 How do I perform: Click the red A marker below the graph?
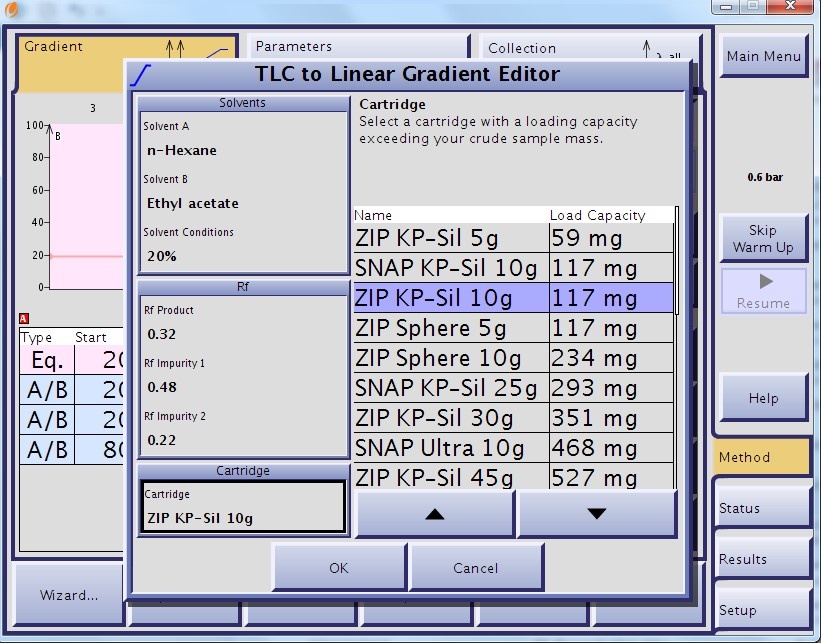24,318
